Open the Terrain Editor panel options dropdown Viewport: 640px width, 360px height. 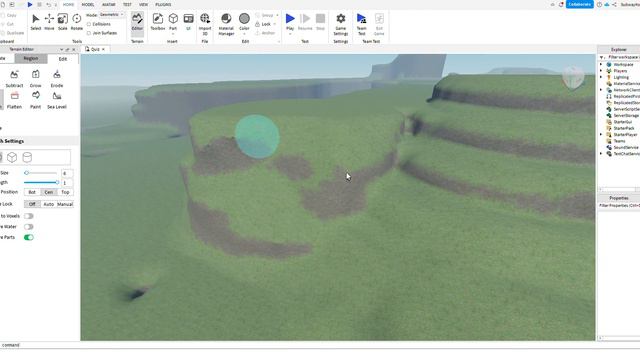[62, 49]
